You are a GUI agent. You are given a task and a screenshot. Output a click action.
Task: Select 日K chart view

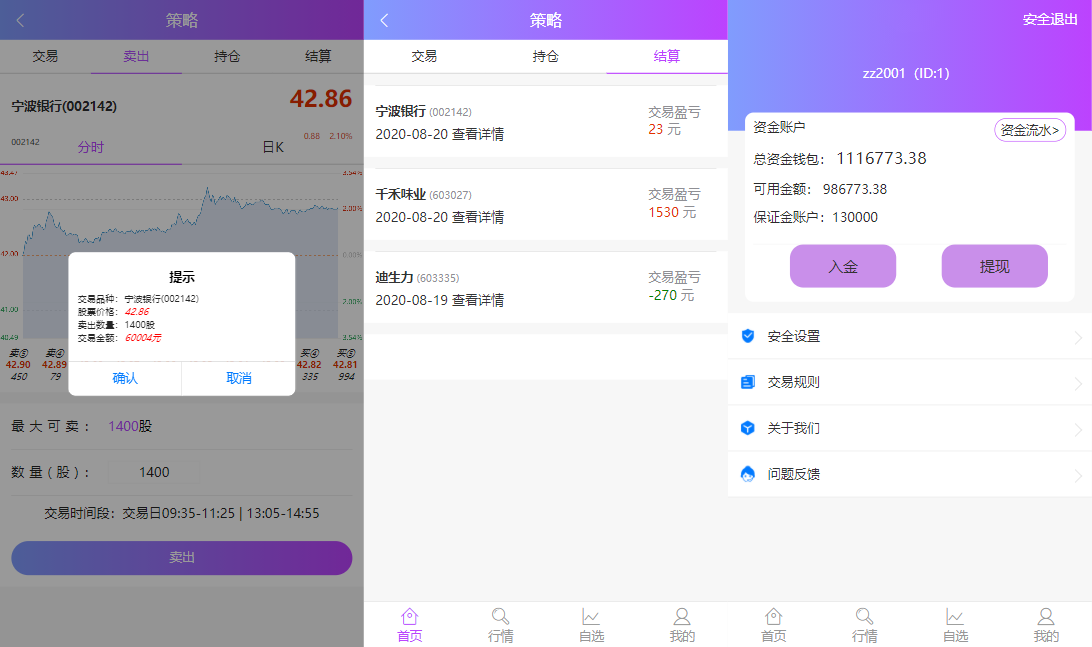pyautogui.click(x=273, y=147)
